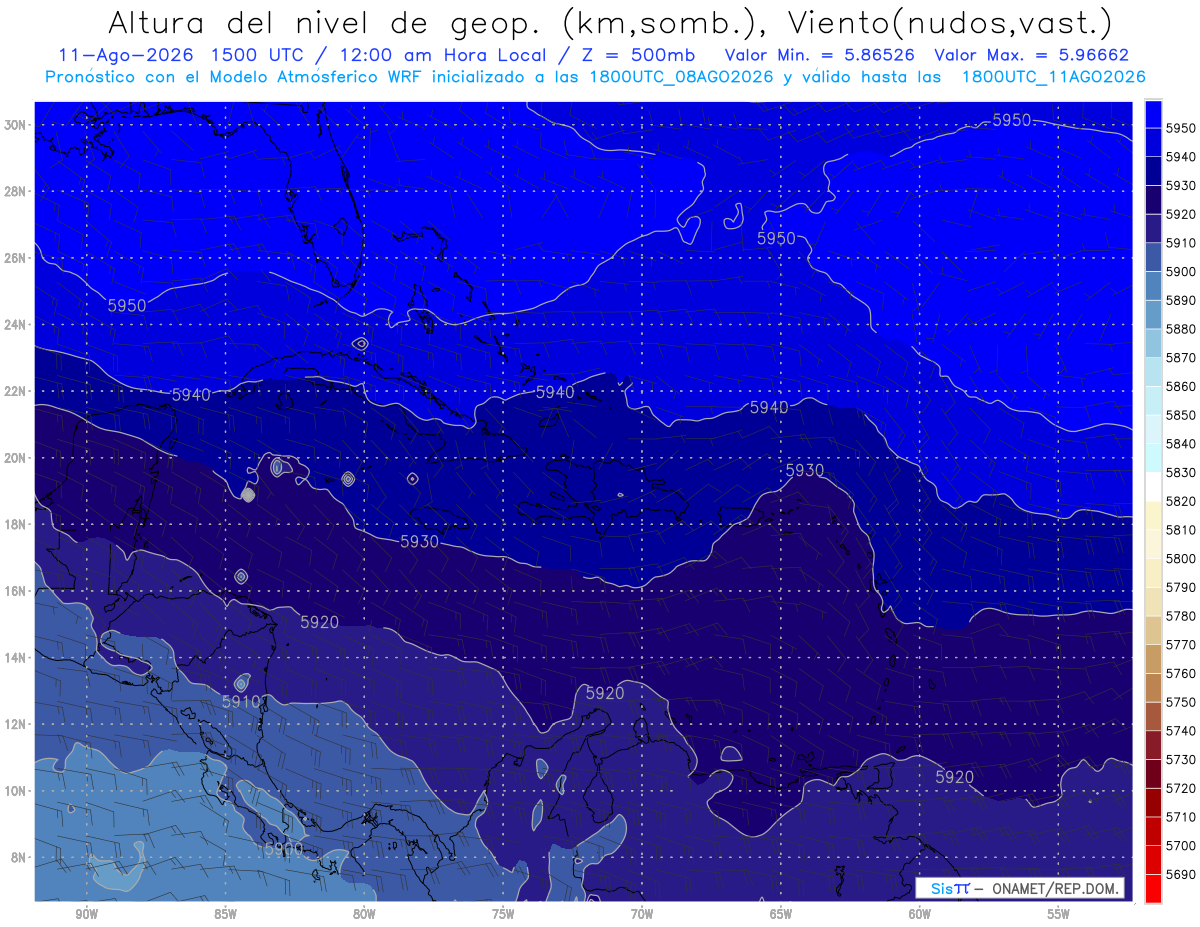Pick the tan colorbar swatch between 5770 and 5780
1200x927 pixels.
point(1153,629)
